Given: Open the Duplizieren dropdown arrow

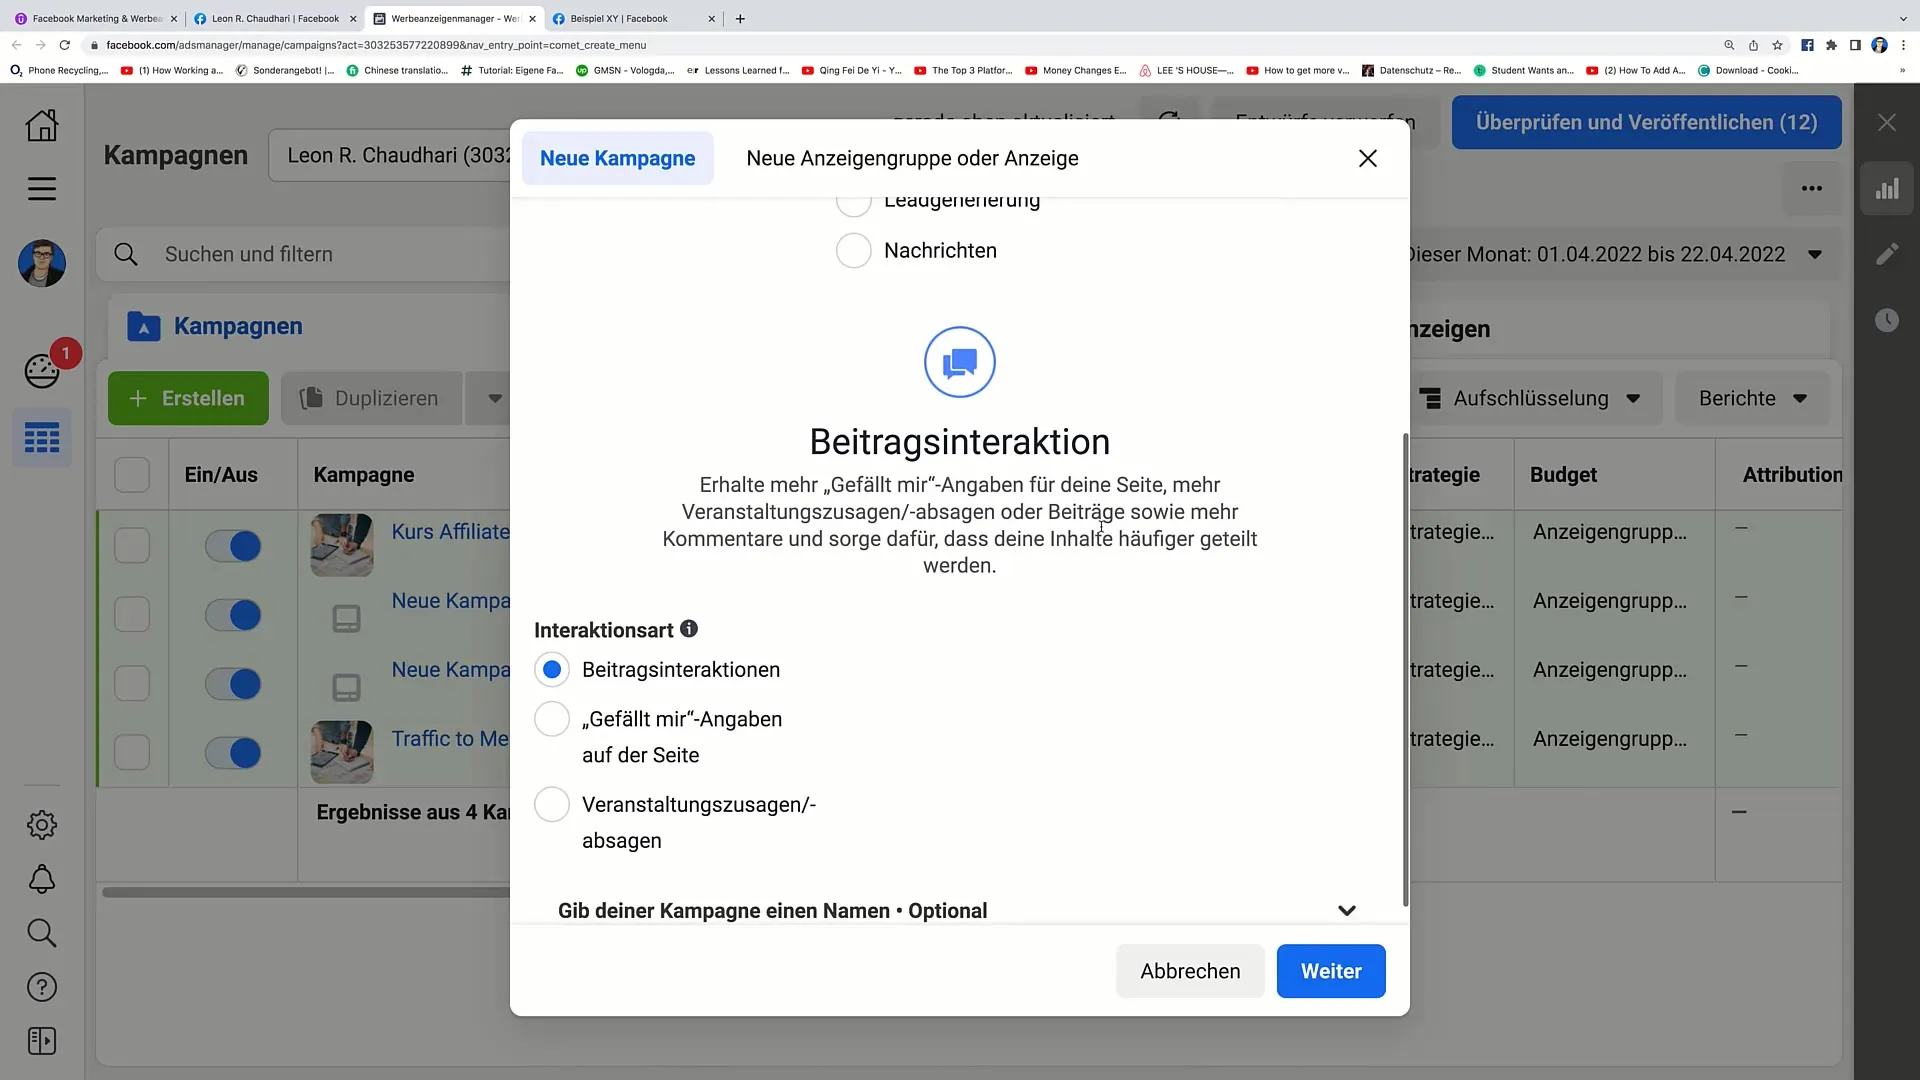Looking at the screenshot, I should pos(494,398).
